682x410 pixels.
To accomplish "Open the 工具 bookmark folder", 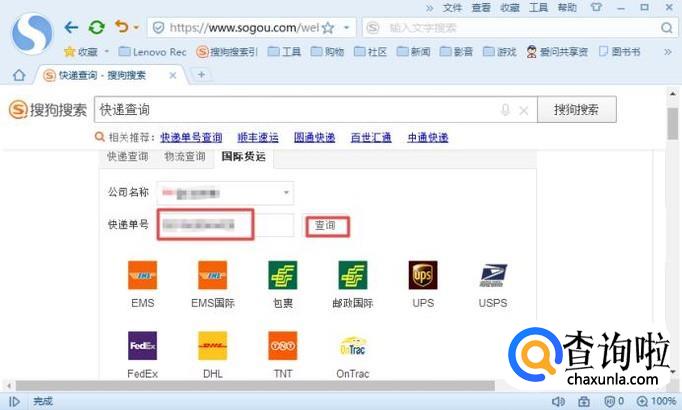I will tap(284, 52).
